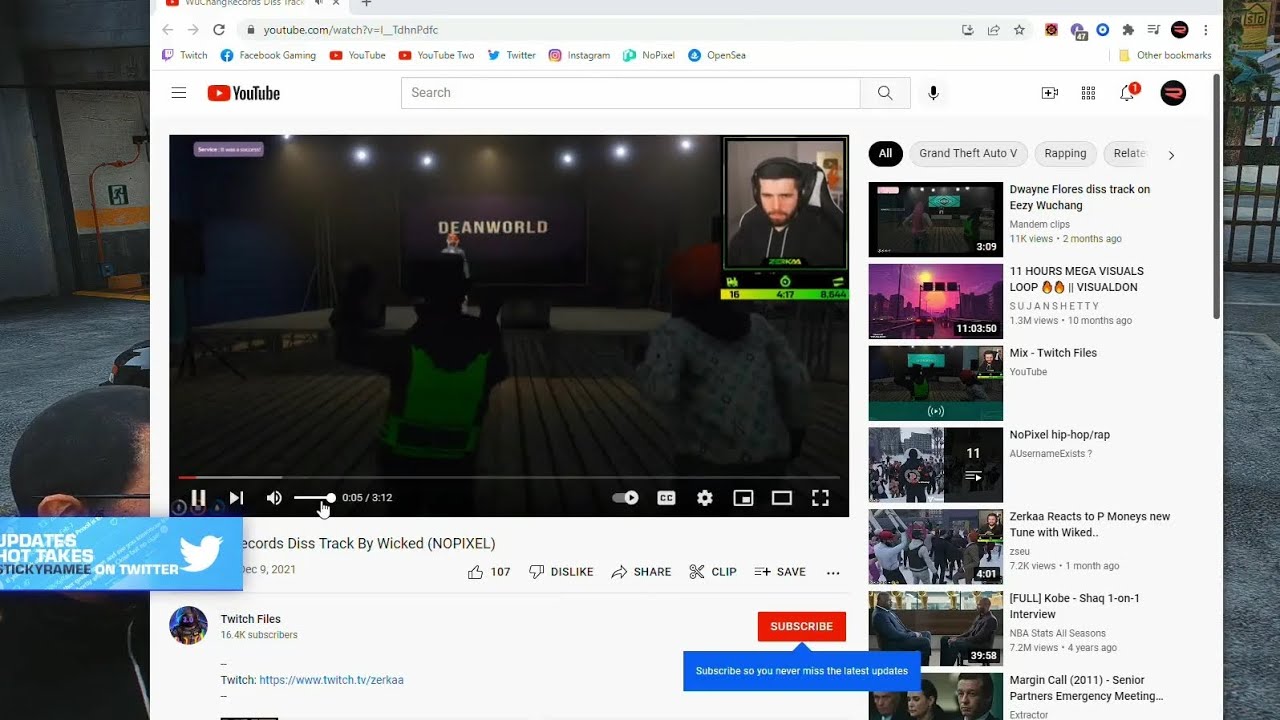Viewport: 1280px width, 720px height.
Task: Click the Twitch Files channel avatar
Action: pos(188,625)
